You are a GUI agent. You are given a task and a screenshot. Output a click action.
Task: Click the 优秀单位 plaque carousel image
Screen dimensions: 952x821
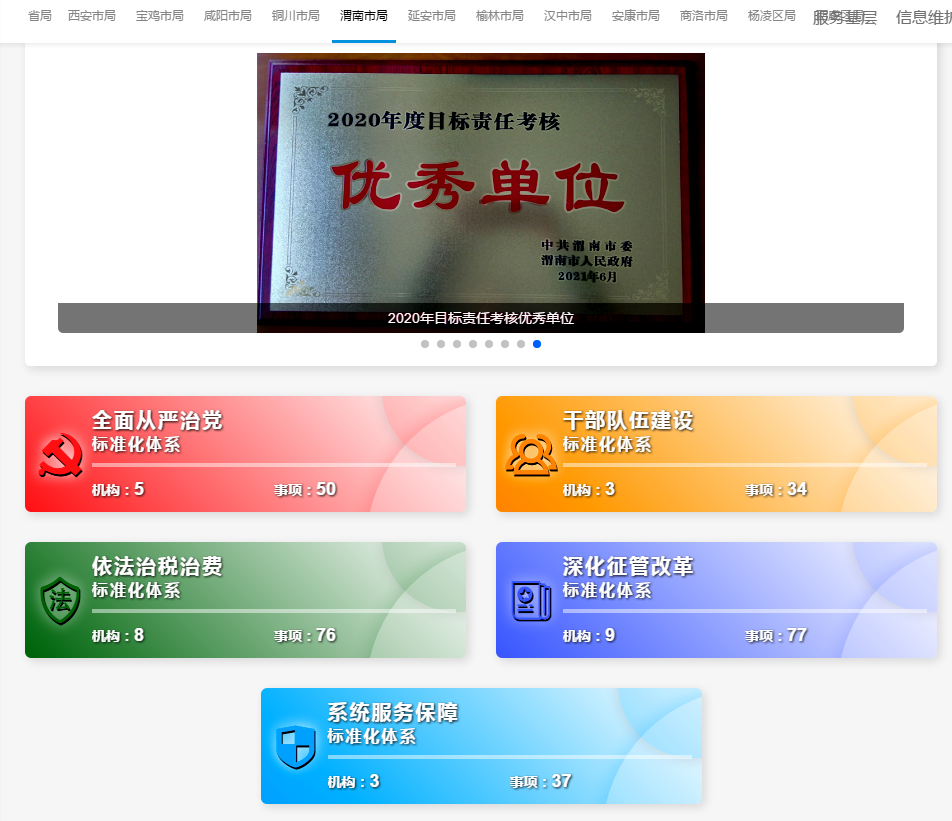[x=481, y=192]
